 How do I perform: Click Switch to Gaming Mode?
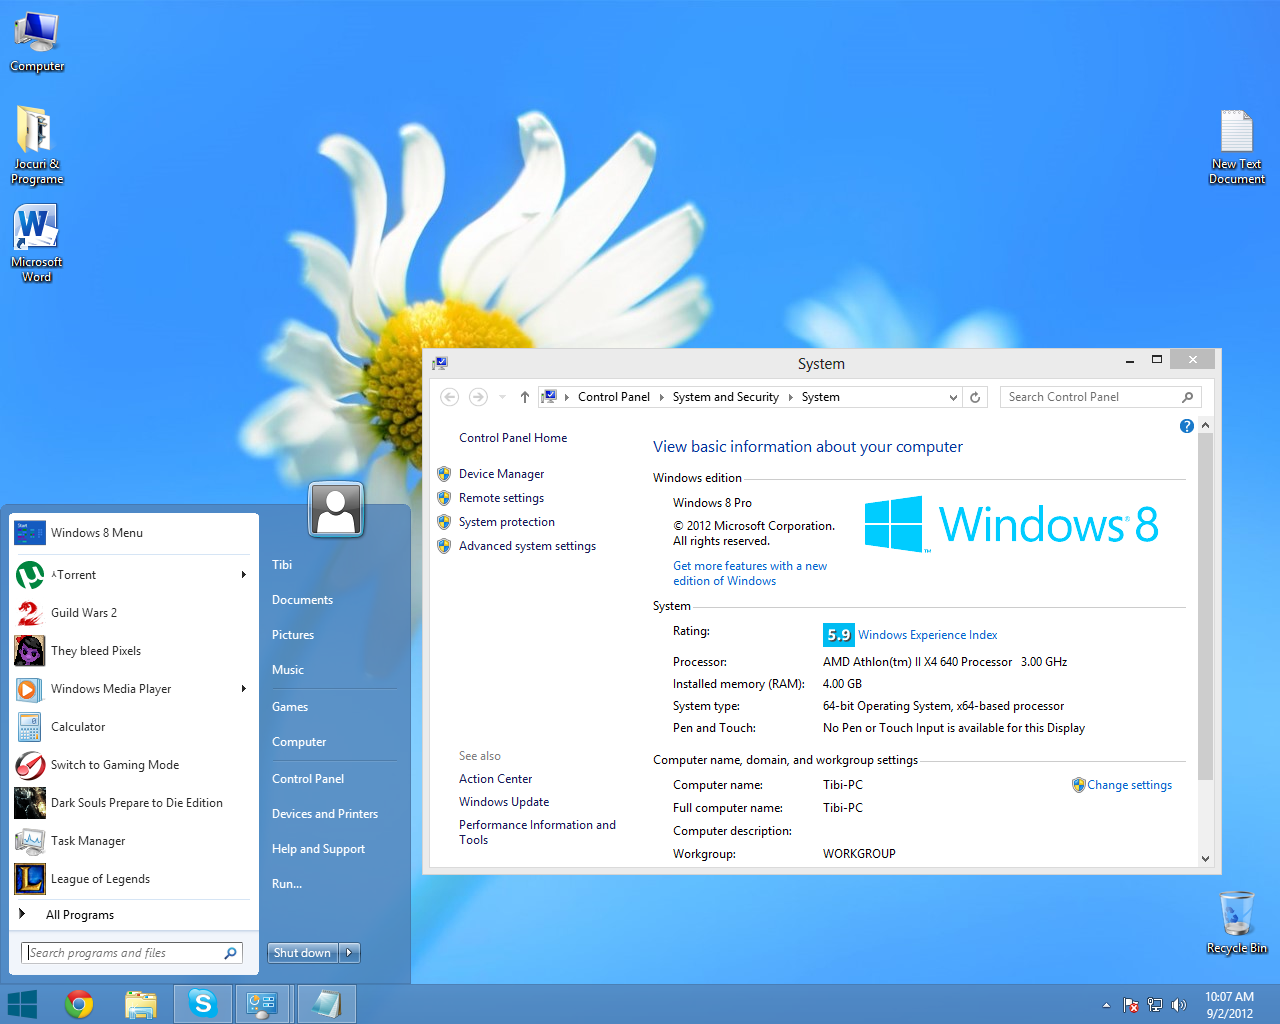click(132, 765)
